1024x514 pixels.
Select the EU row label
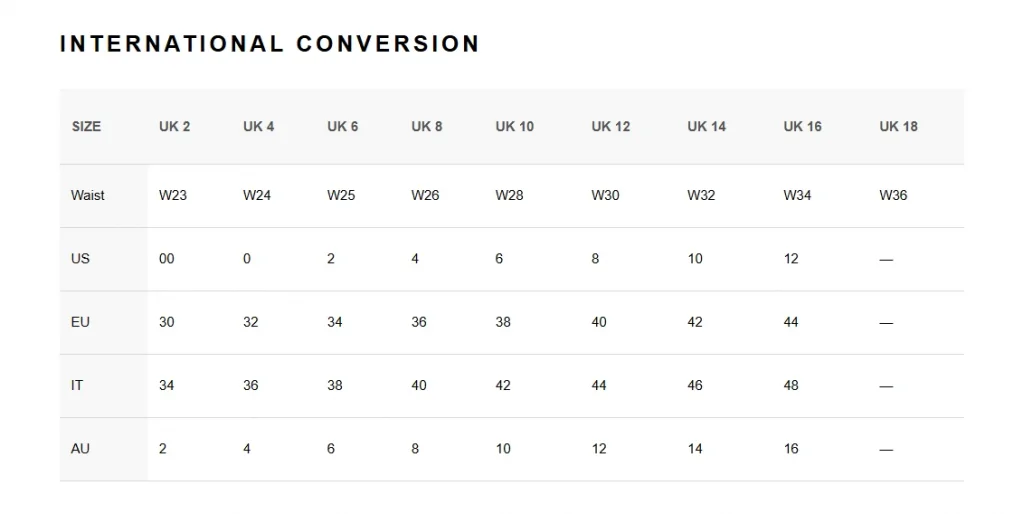pos(81,322)
